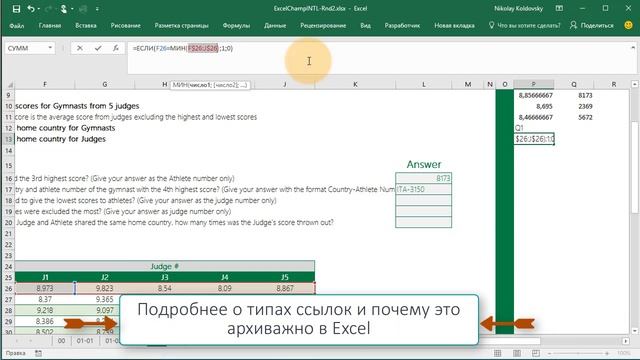Click the empty answer cell in row 19

click(x=424, y=211)
